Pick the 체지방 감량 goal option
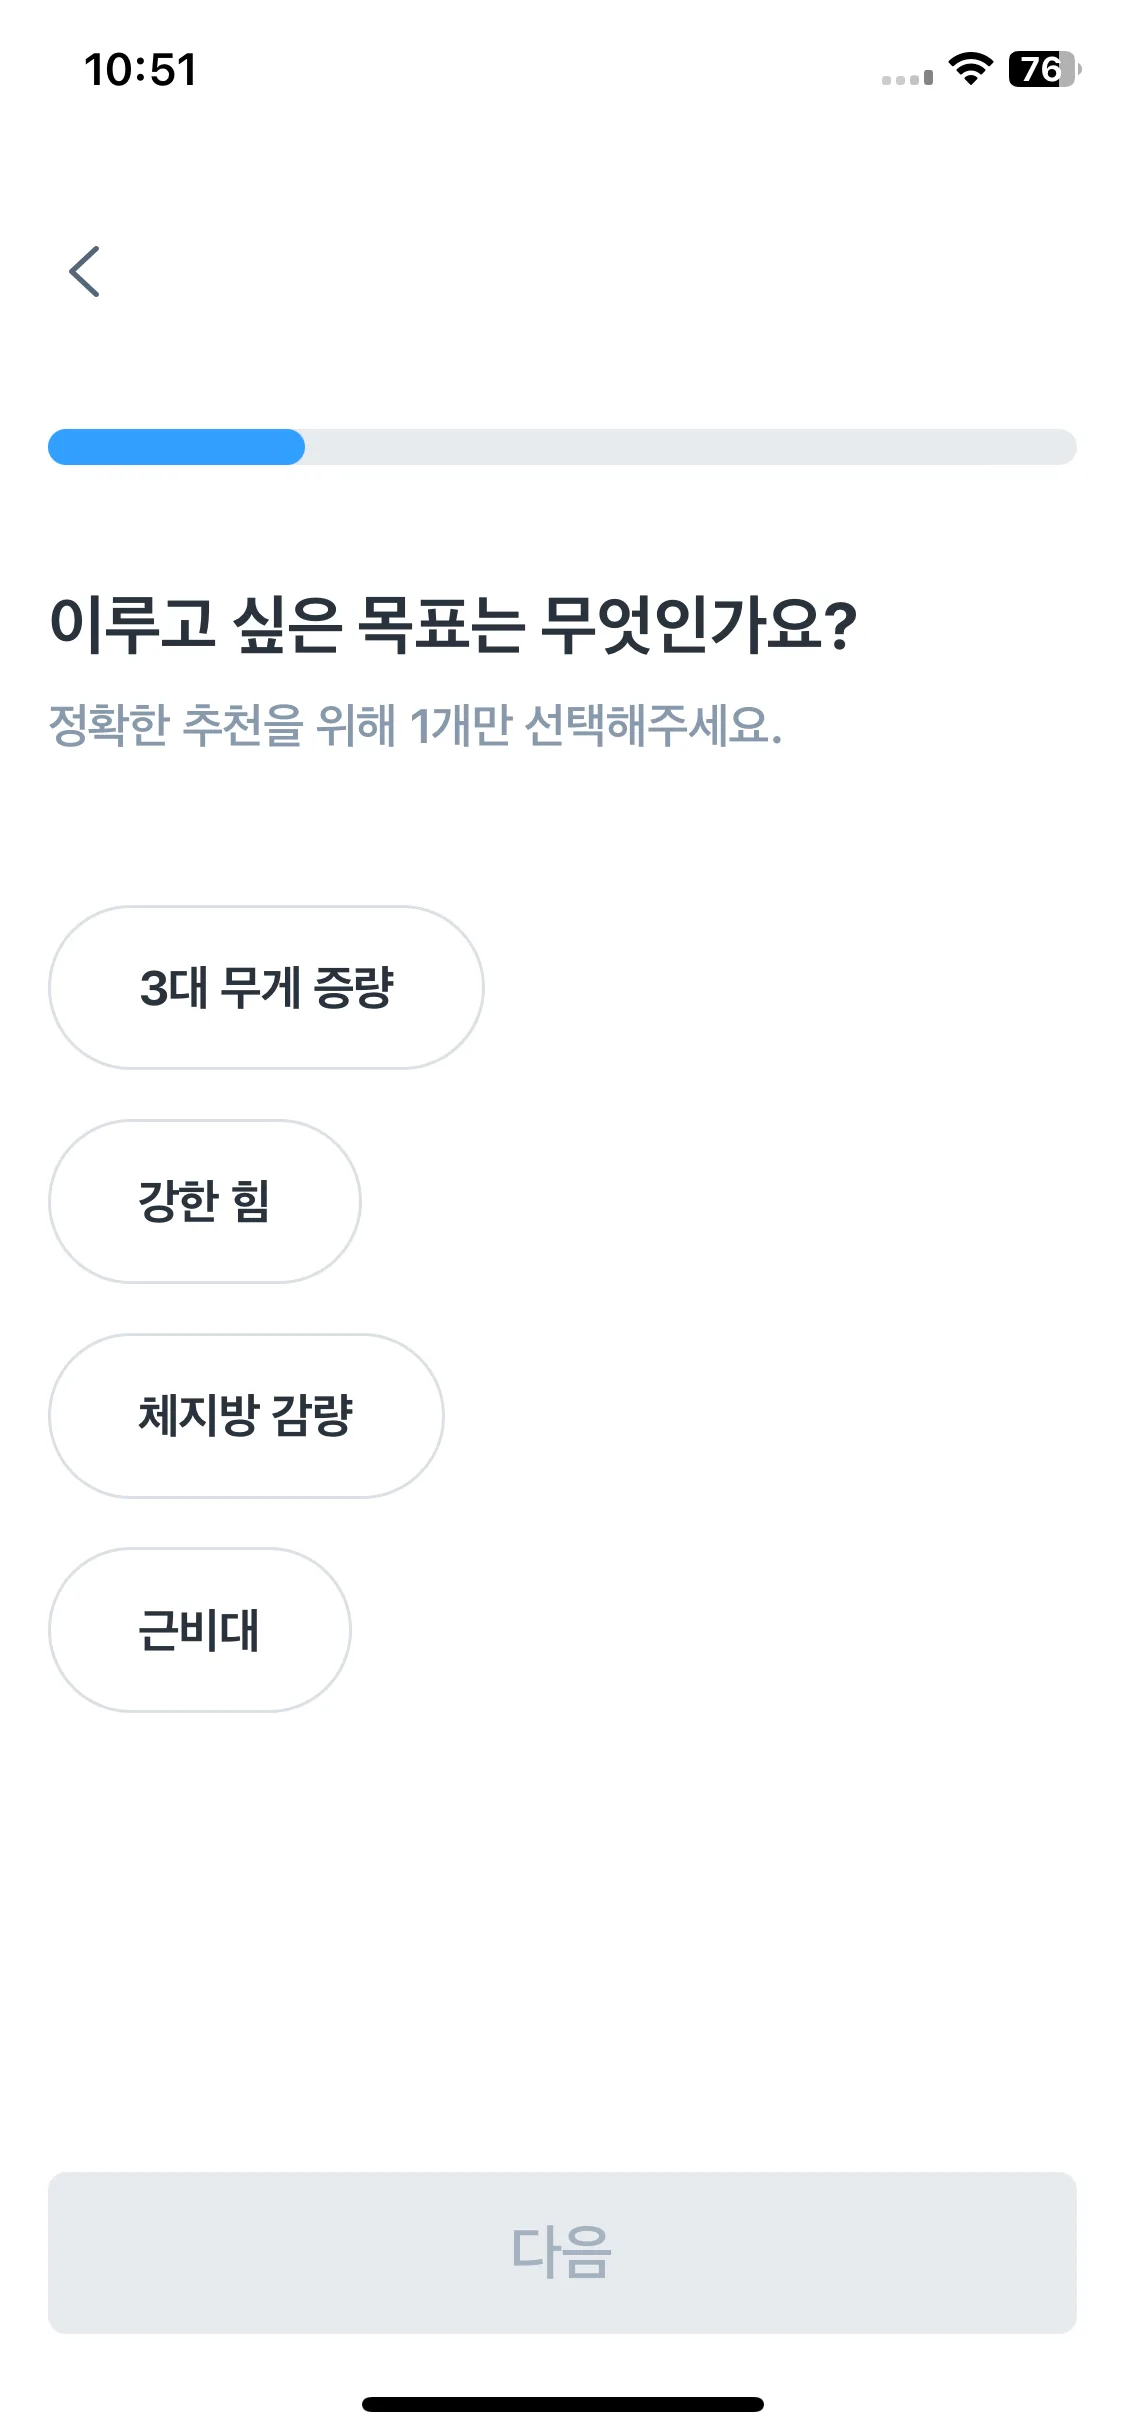The width and height of the screenshot is (1125, 2436). pyautogui.click(x=246, y=1415)
